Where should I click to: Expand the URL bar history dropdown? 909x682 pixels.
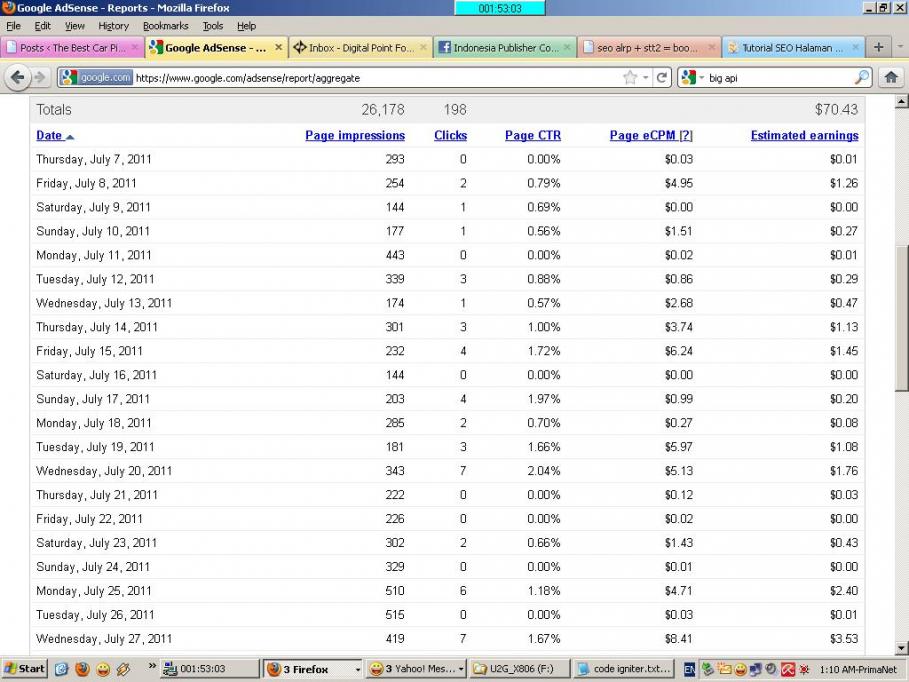[x=646, y=77]
